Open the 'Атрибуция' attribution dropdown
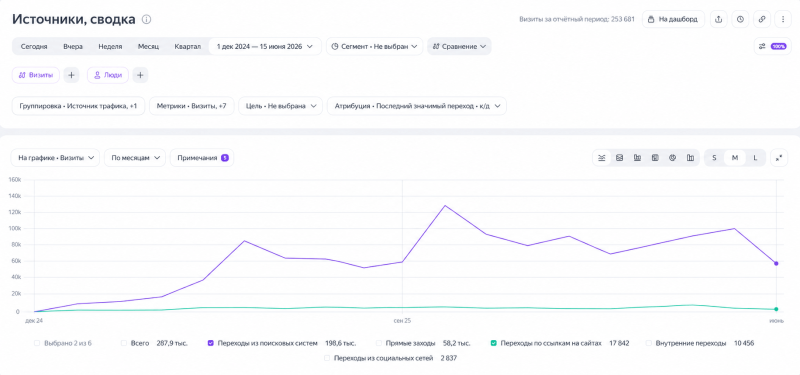 [x=417, y=106]
